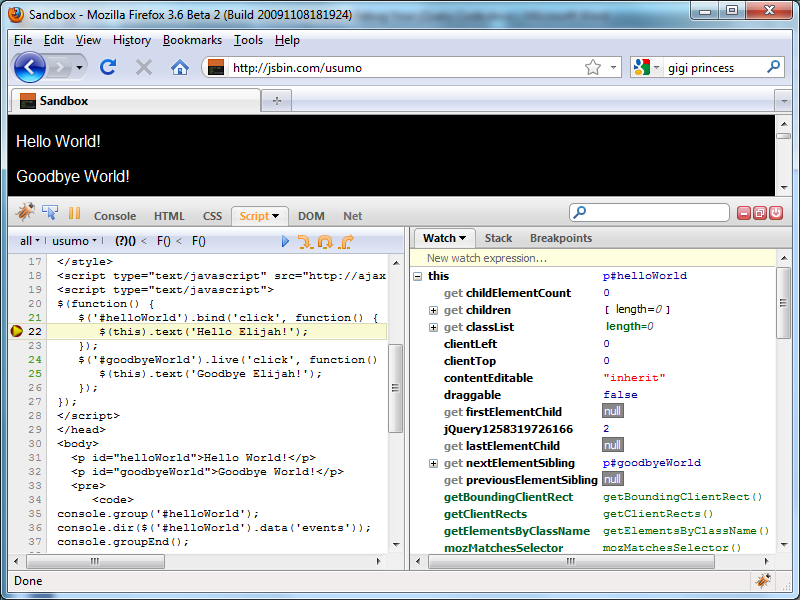Image resolution: width=800 pixels, height=600 pixels.
Task: Click the (?)() call stack entry
Action: 125,241
